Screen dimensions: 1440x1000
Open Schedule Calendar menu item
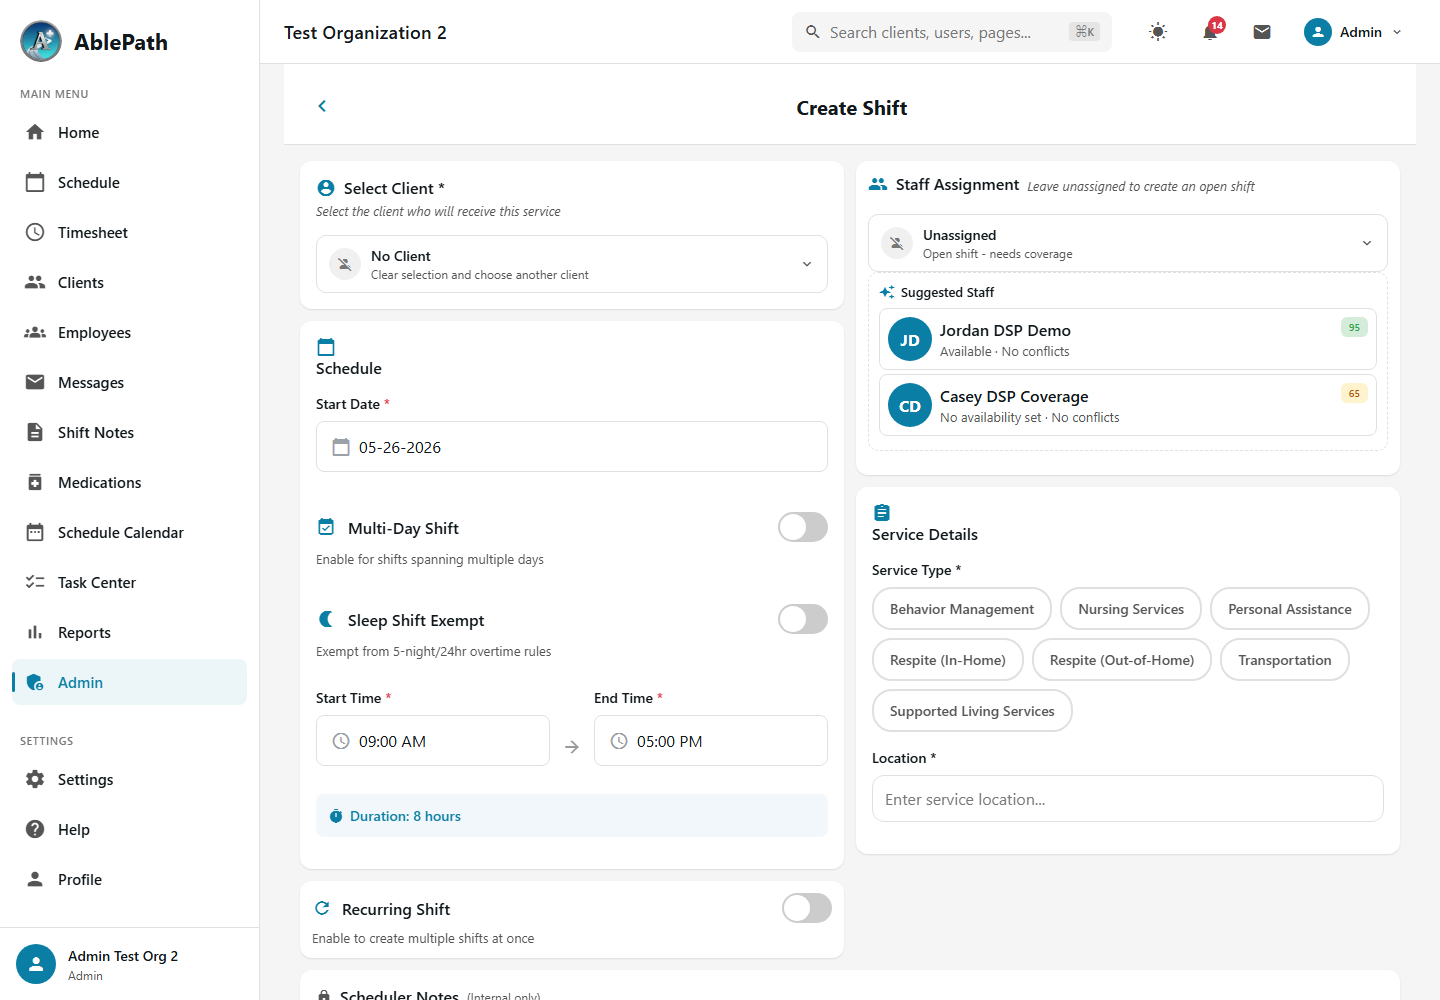click(x=129, y=532)
